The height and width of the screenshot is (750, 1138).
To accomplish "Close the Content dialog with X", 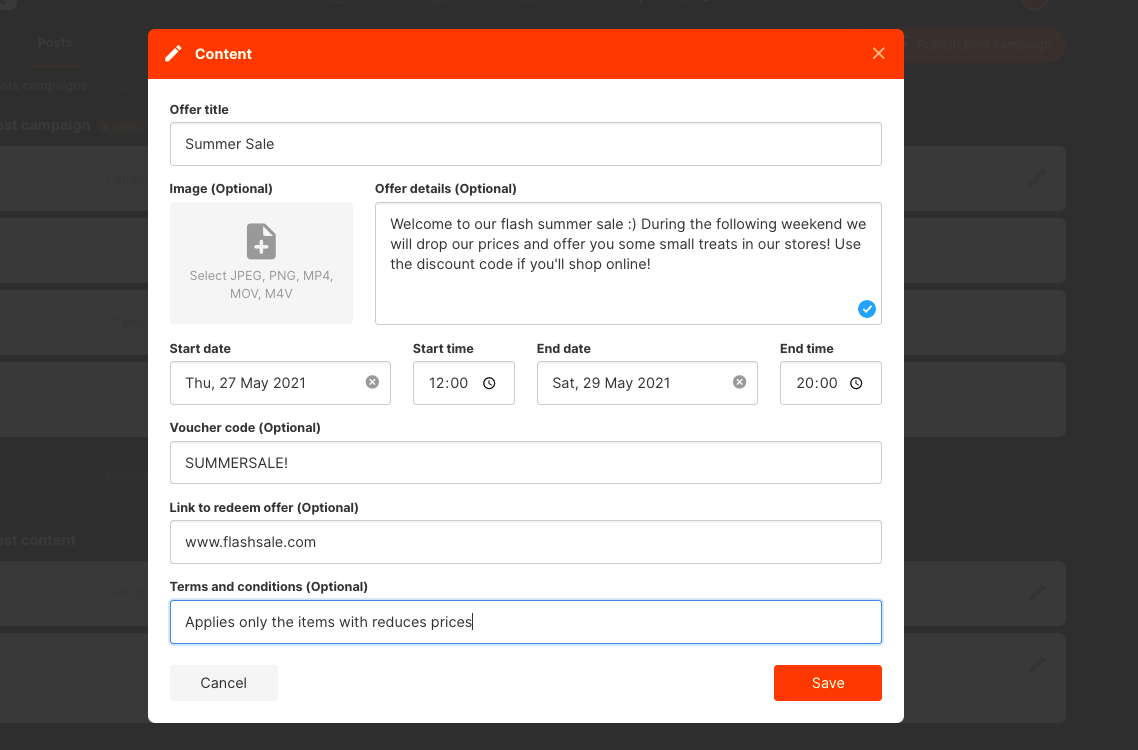I will tap(878, 54).
